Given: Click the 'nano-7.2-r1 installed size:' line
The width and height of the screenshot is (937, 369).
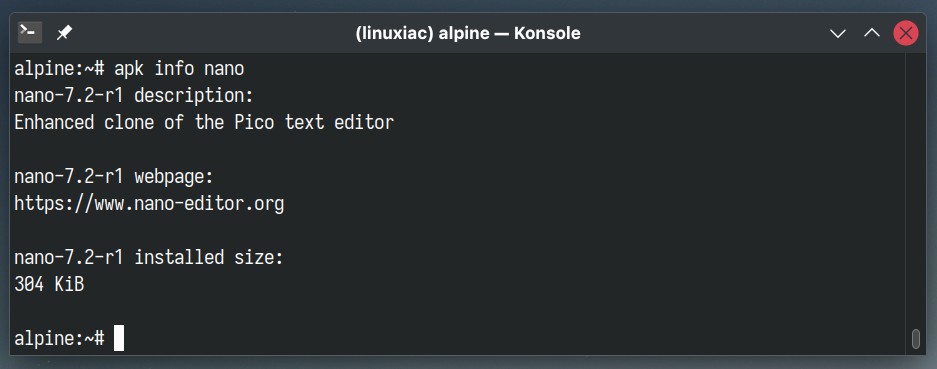Looking at the screenshot, I should coord(149,258).
